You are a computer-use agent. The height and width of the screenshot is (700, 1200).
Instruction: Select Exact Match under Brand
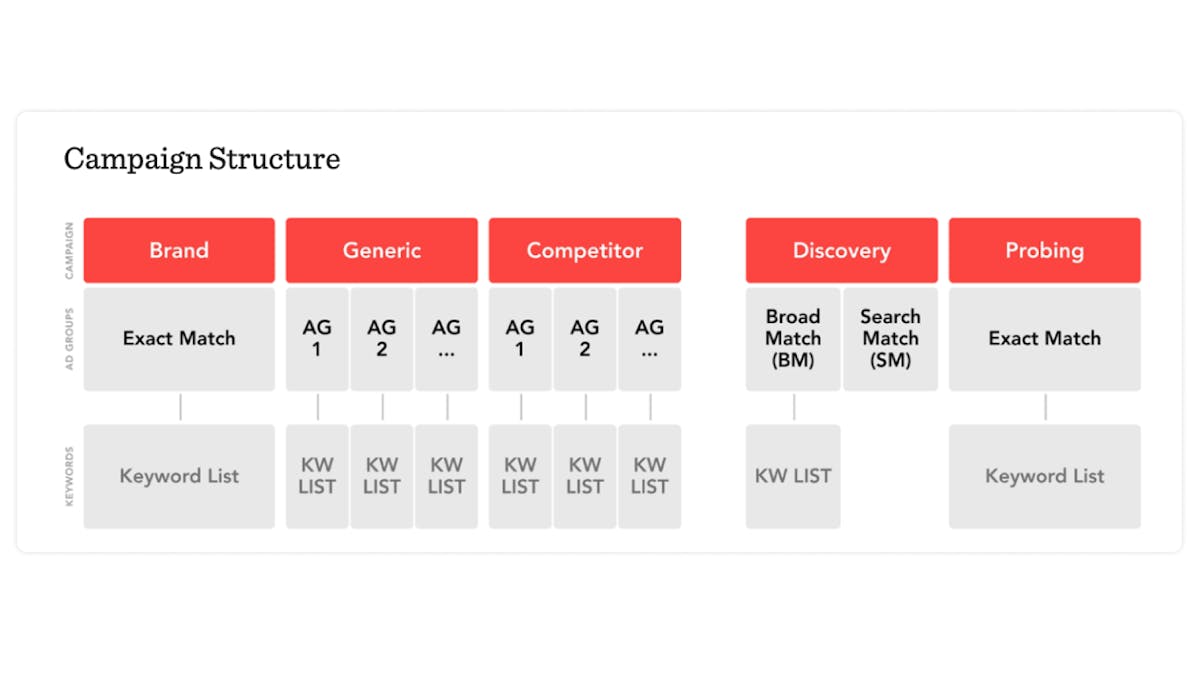click(x=179, y=339)
